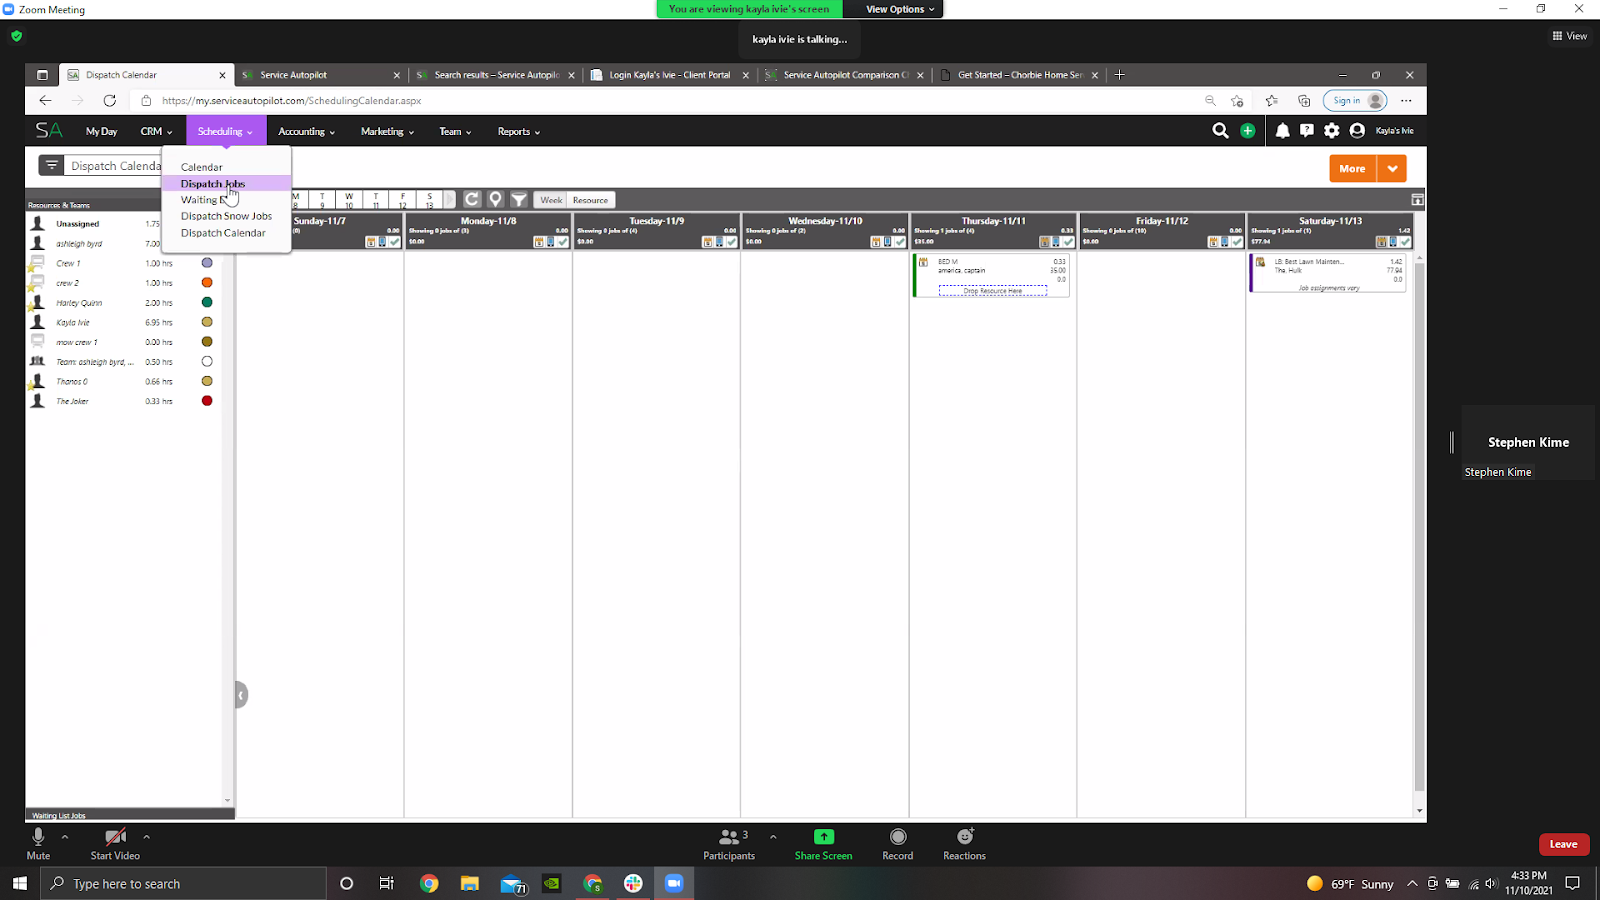1600x900 pixels.
Task: Expand the Marketing menu dropdown
Action: point(387,131)
